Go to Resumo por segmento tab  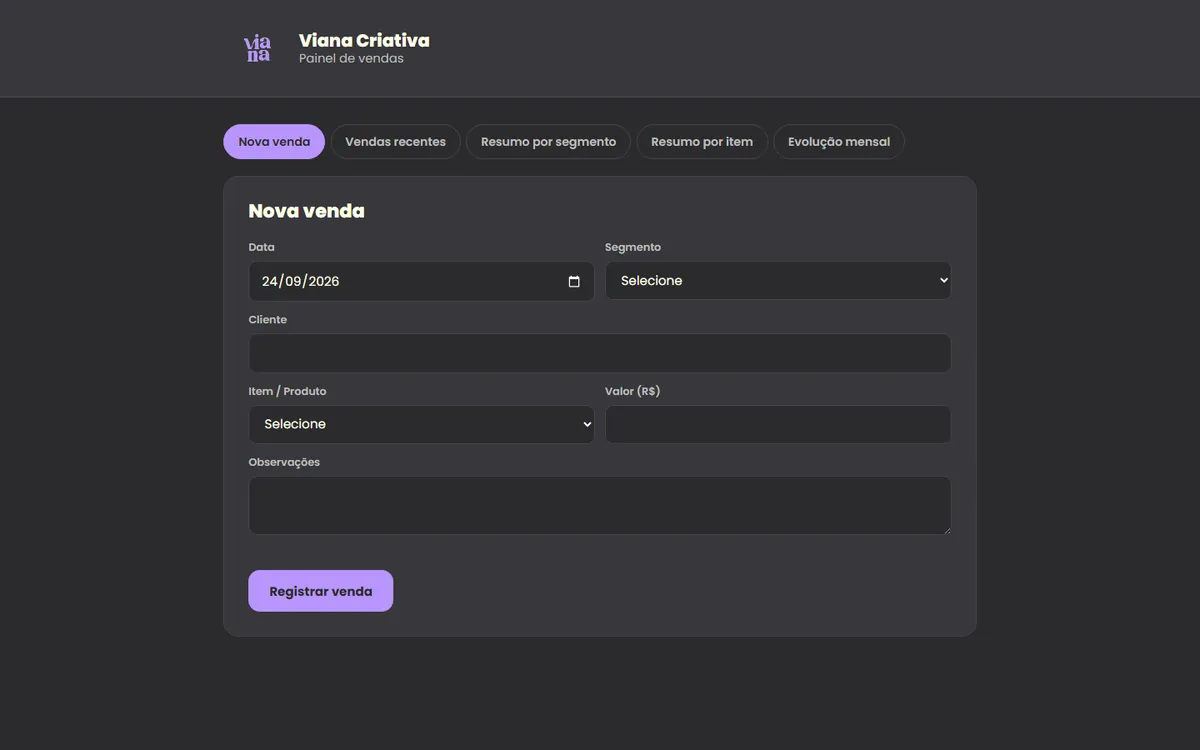click(548, 142)
